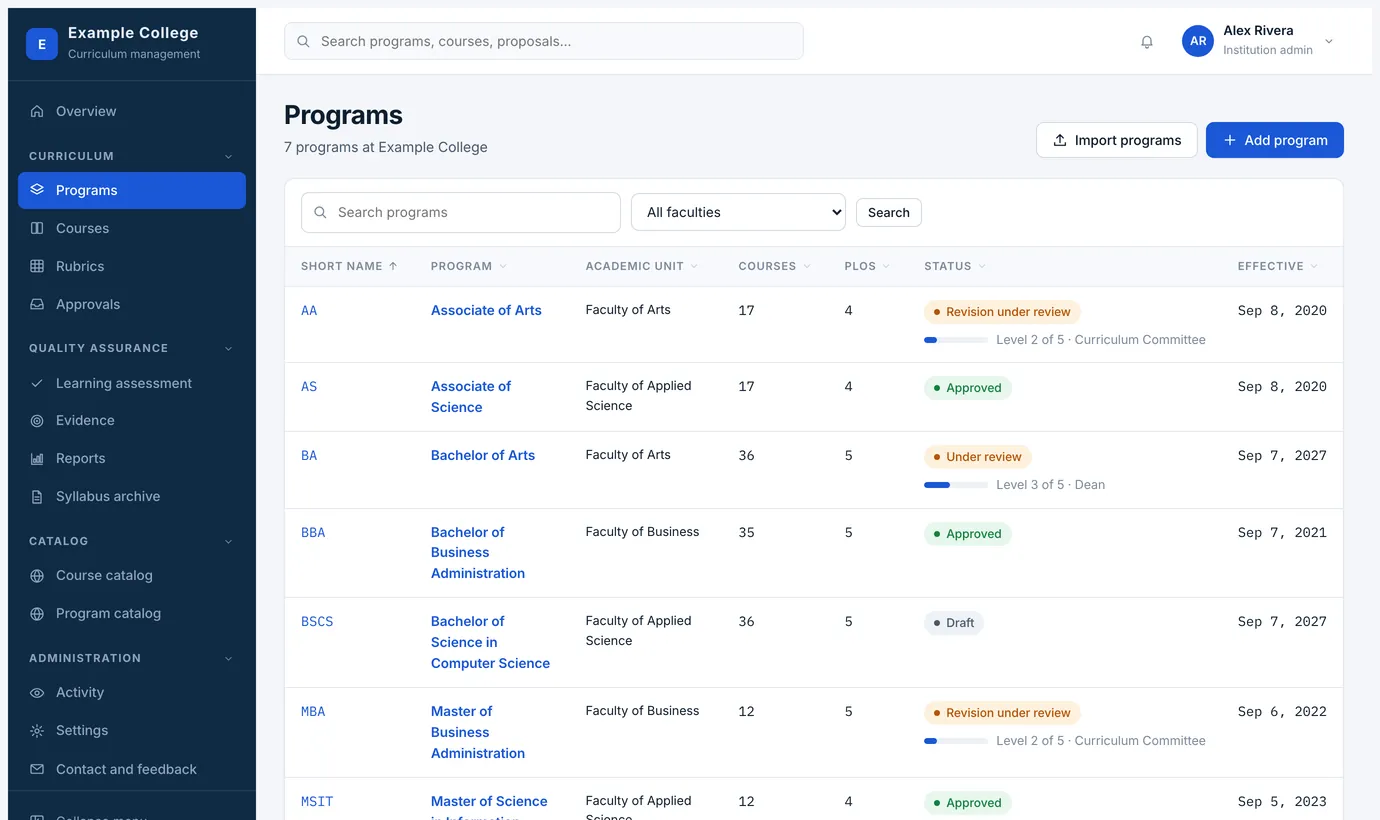
Task: Click the Course catalog globe icon
Action: 37,576
